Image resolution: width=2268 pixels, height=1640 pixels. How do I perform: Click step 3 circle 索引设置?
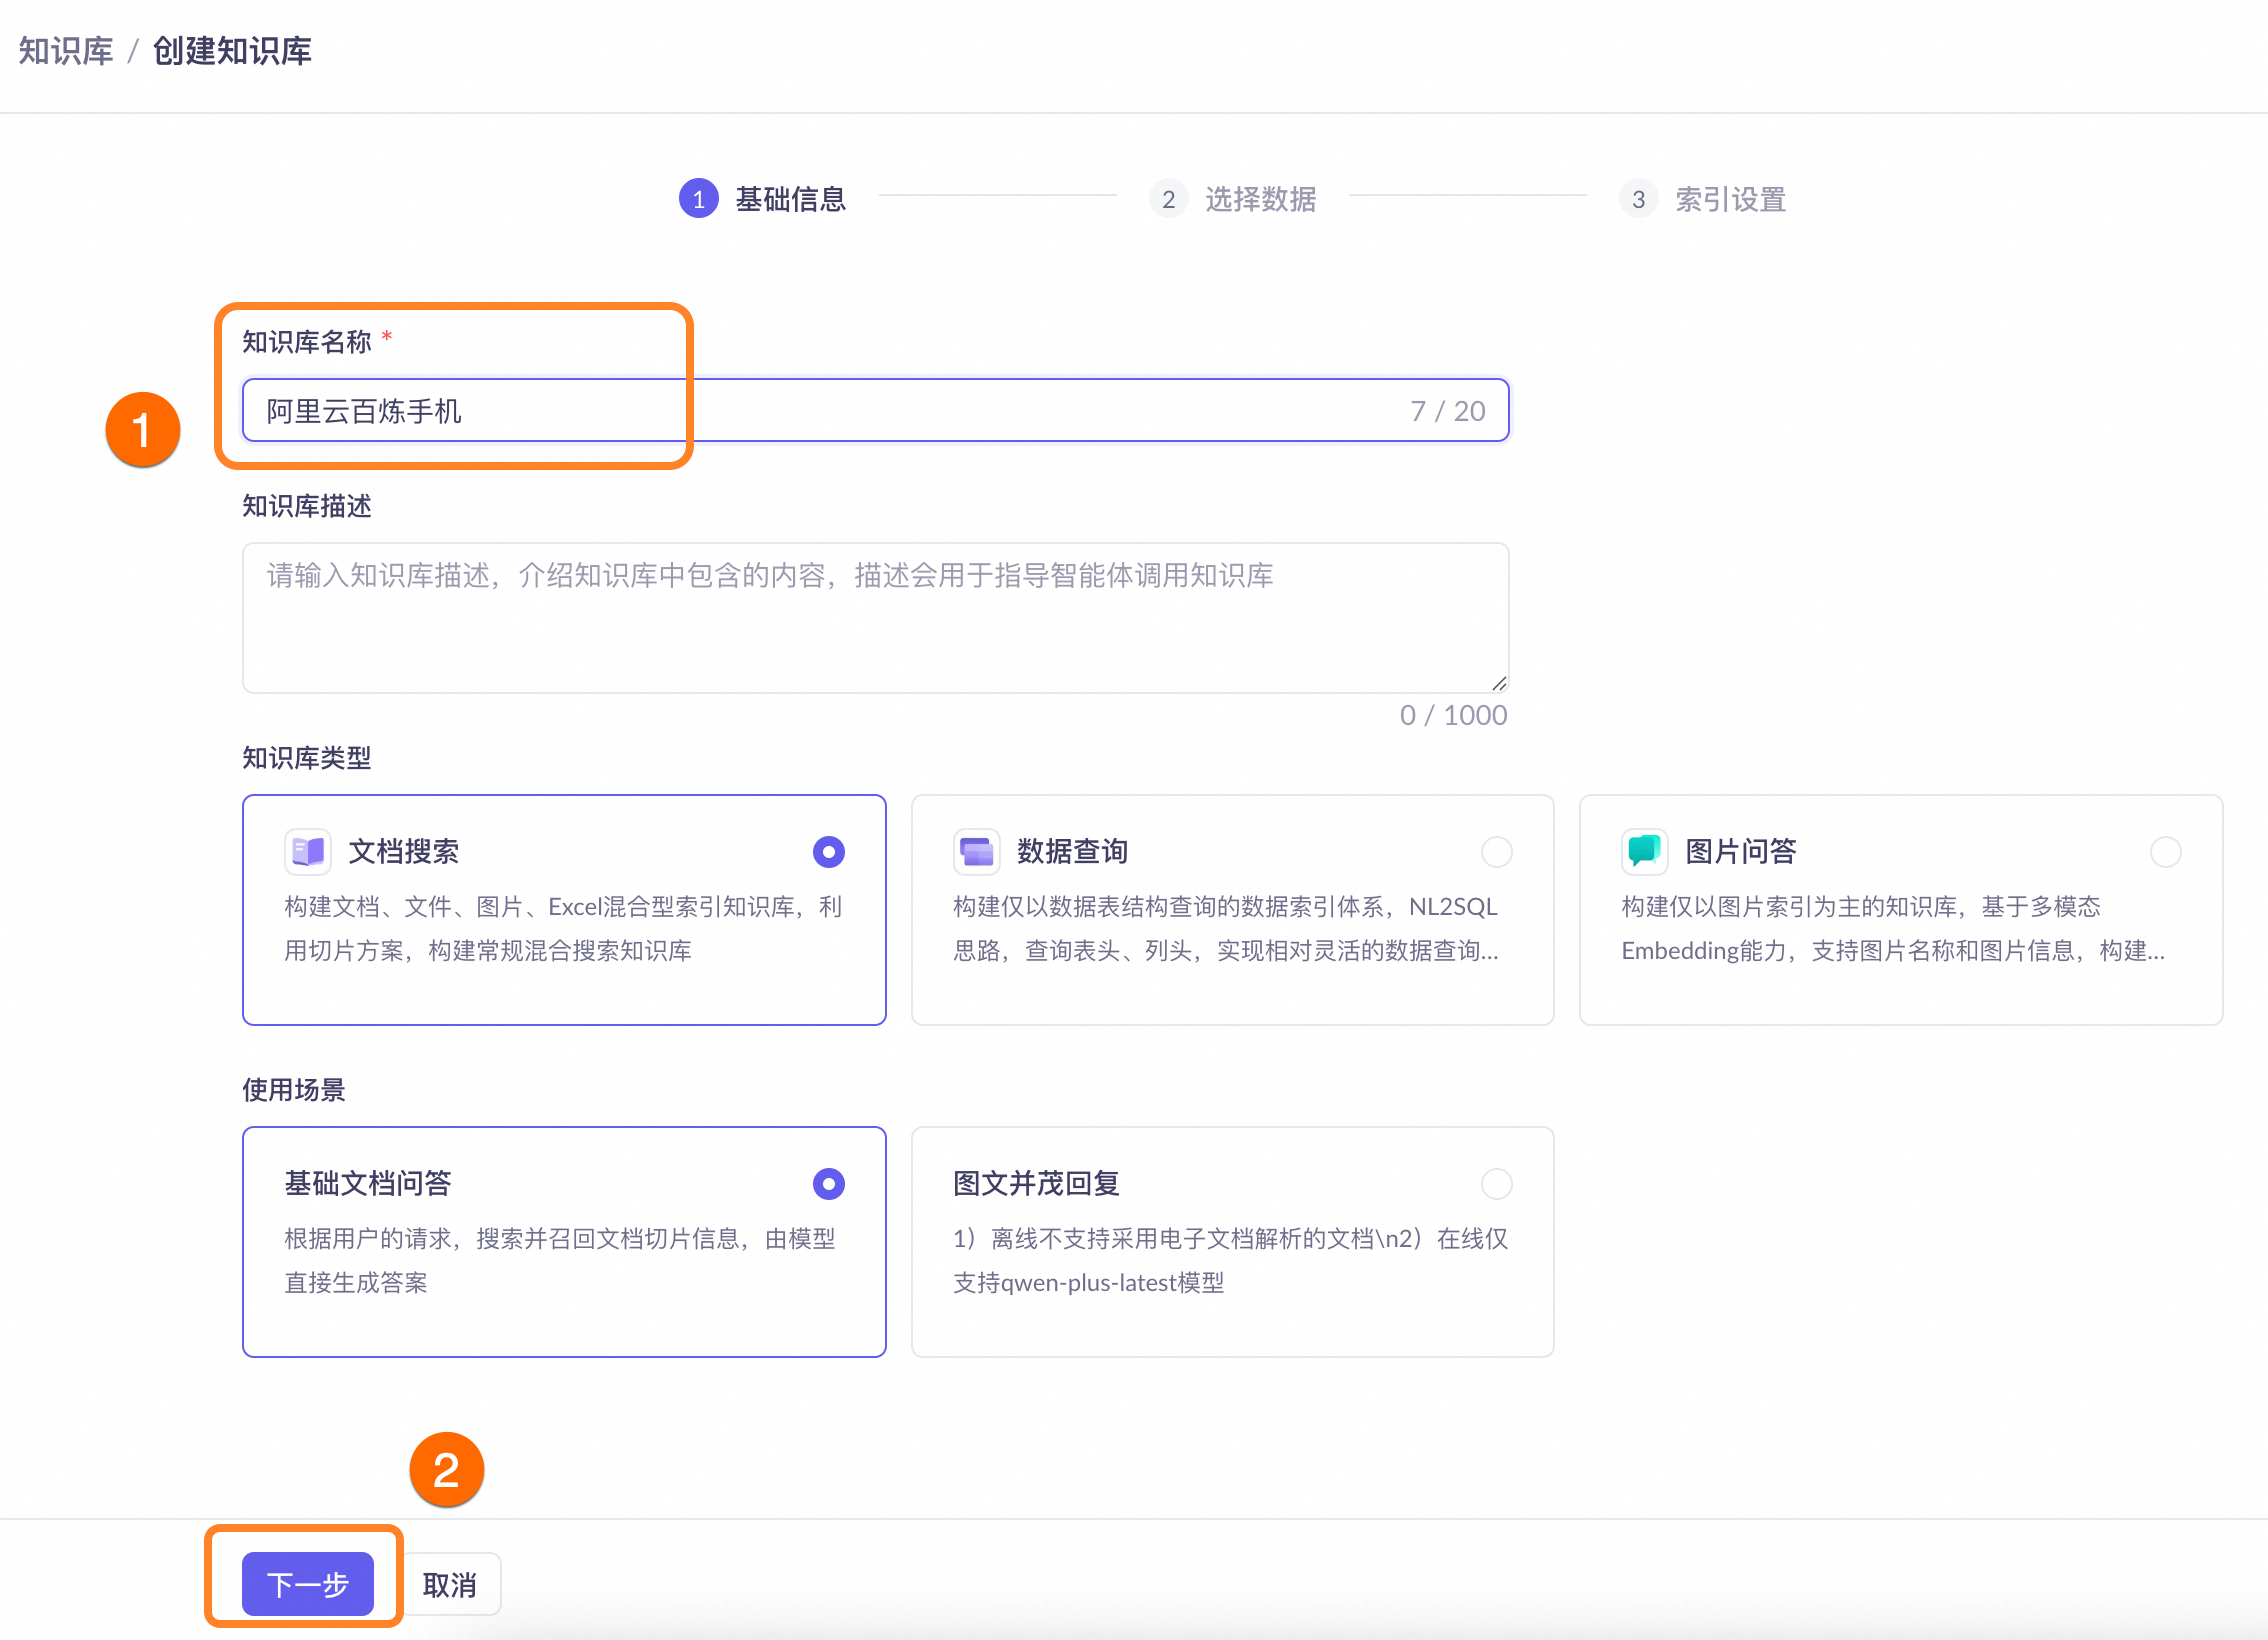tap(1637, 199)
